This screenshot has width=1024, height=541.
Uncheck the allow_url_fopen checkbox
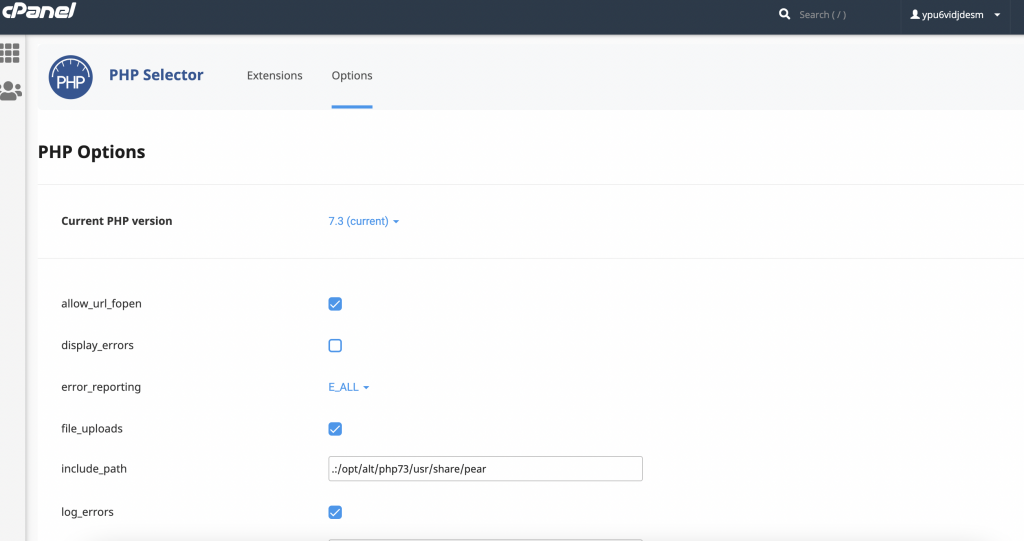click(335, 304)
